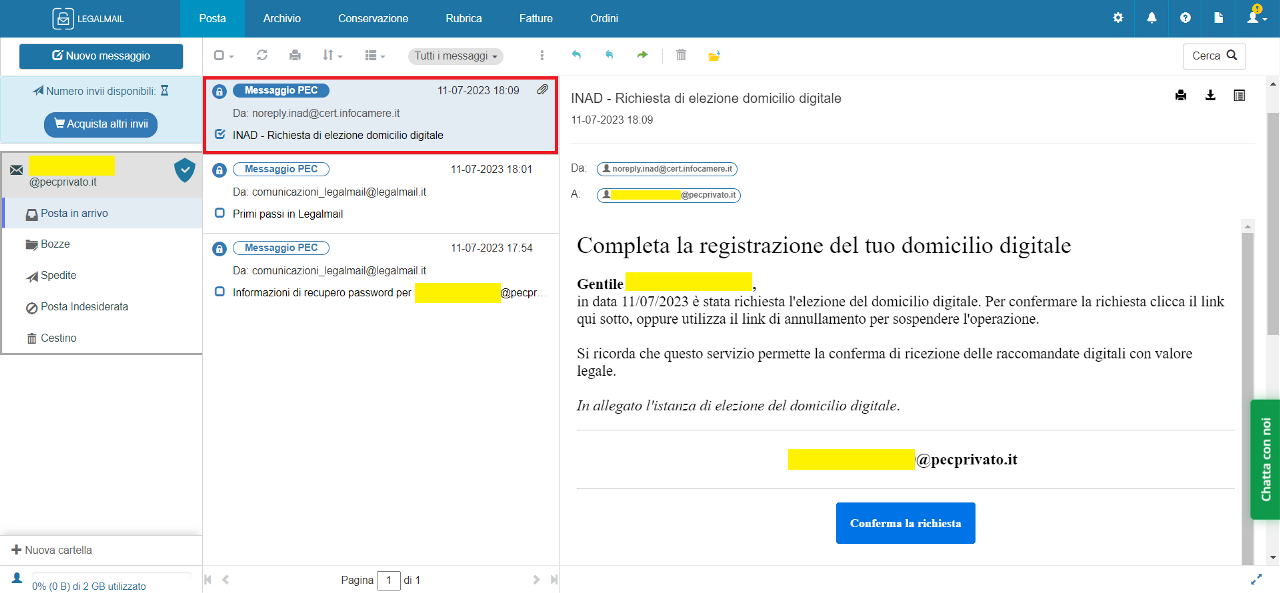Image resolution: width=1280 pixels, height=593 pixels.
Task: Open the user account dropdown menu
Action: tap(1256, 18)
